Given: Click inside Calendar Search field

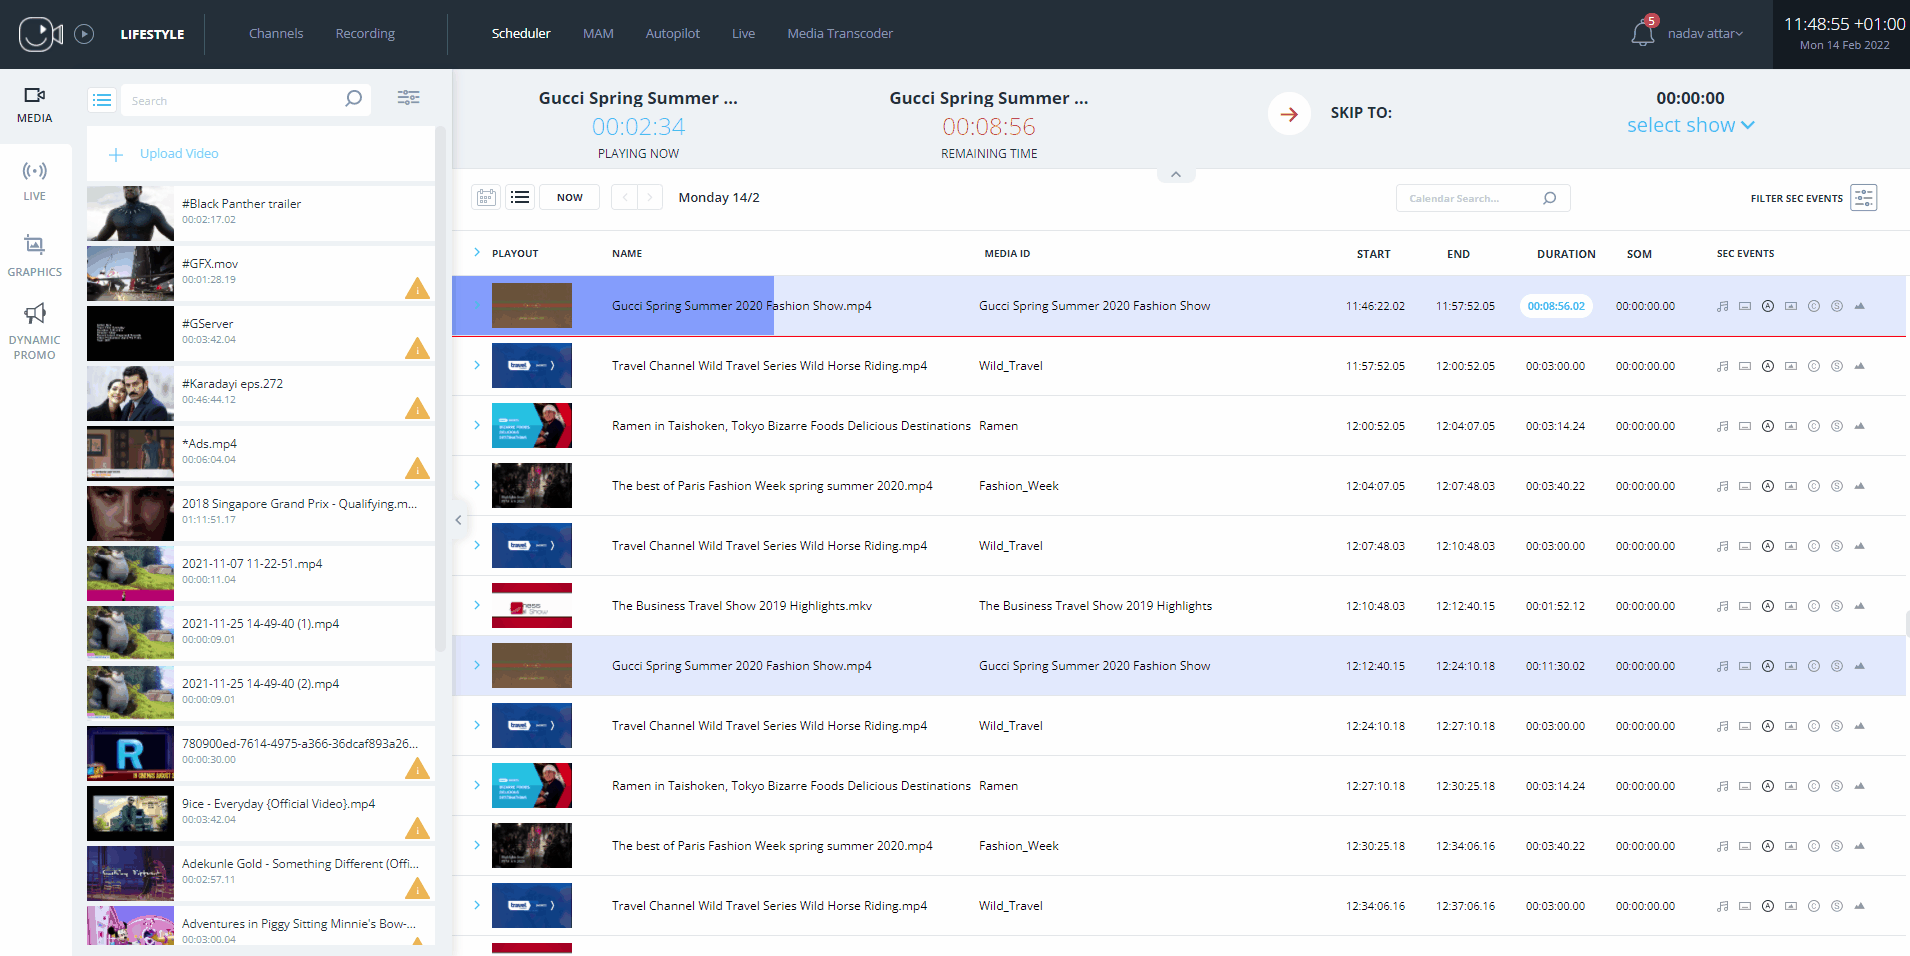Looking at the screenshot, I should click(x=1465, y=198).
